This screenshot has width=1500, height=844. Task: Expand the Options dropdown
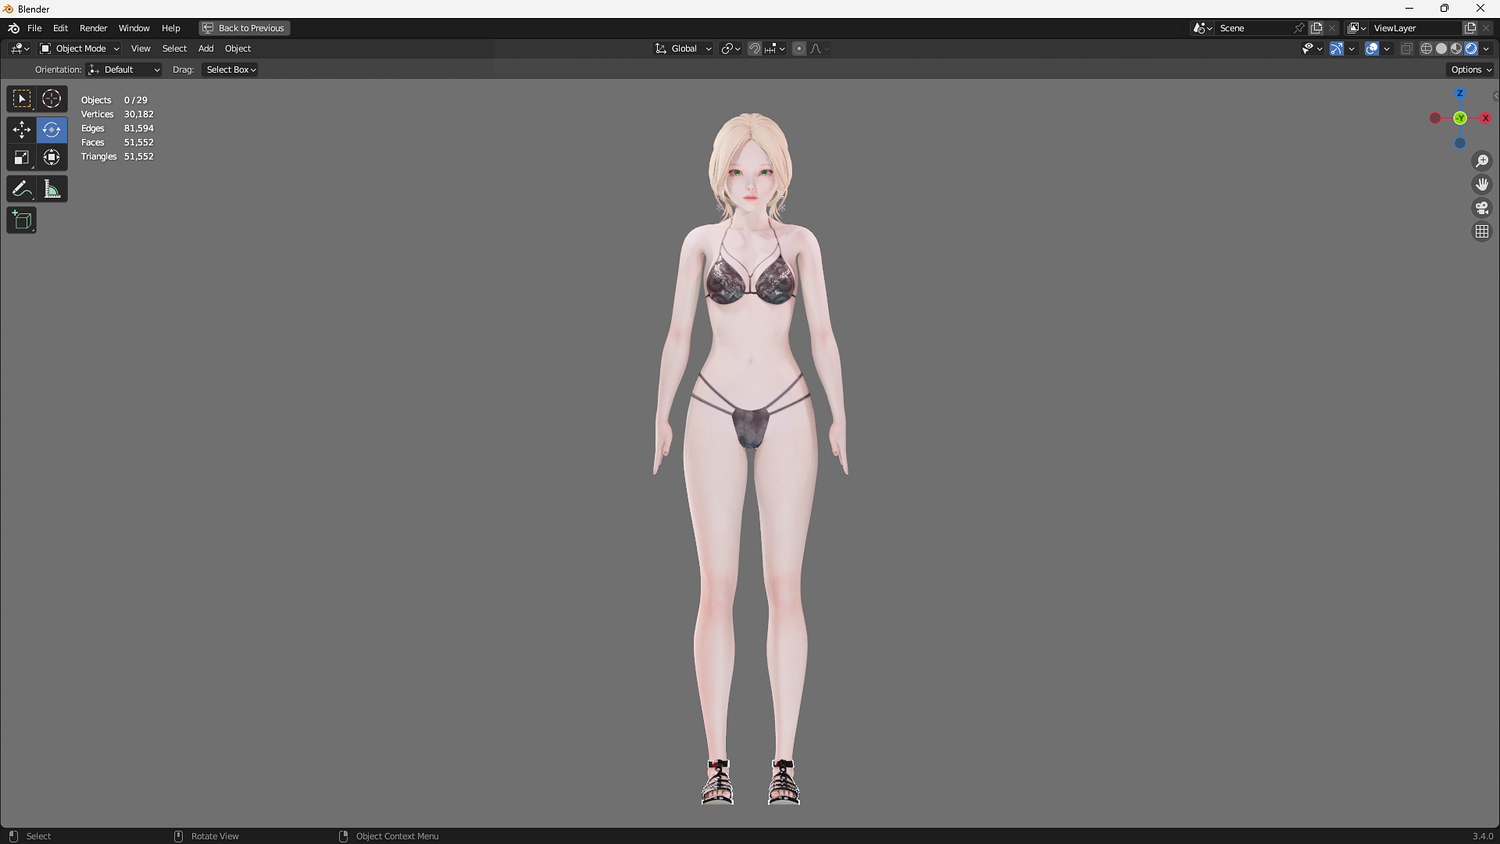pos(1471,70)
